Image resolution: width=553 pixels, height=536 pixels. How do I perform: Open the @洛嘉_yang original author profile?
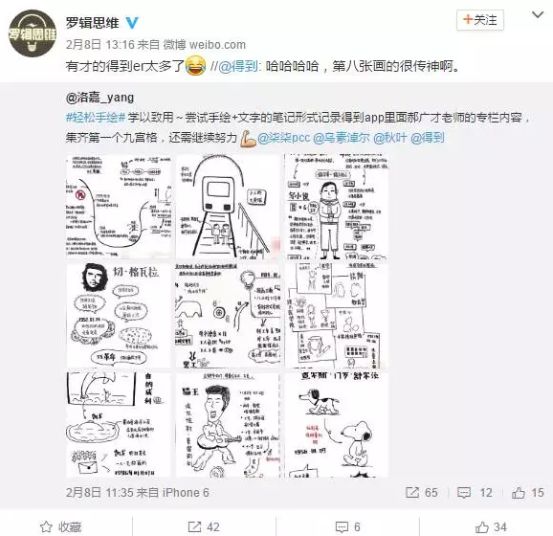pyautogui.click(x=100, y=97)
